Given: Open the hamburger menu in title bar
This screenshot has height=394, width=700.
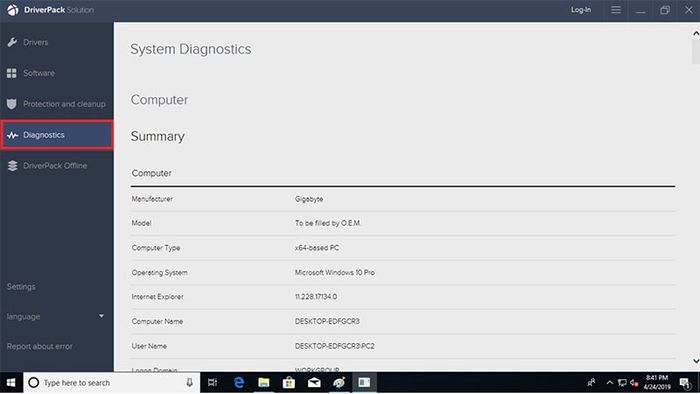Looking at the screenshot, I should click(616, 10).
